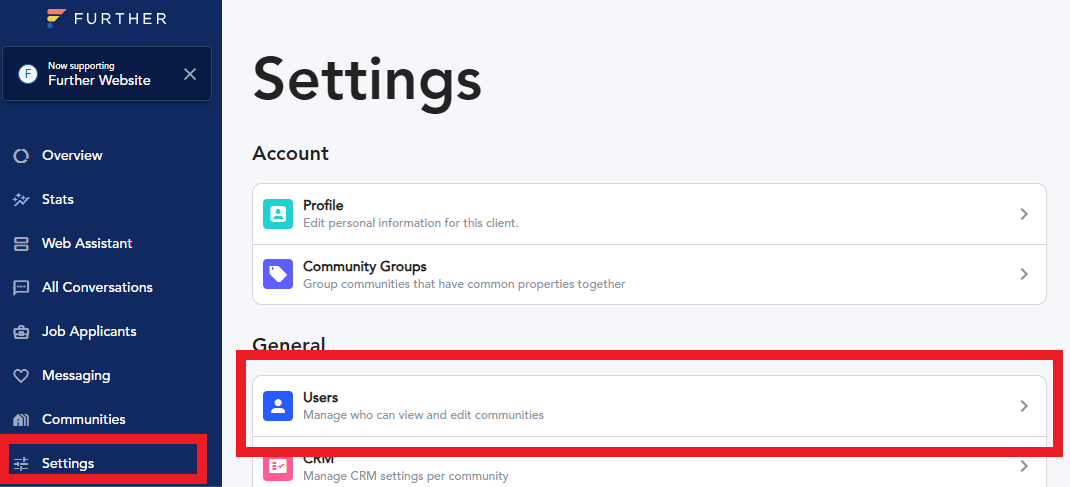This screenshot has width=1070, height=487.
Task: Open Users via its right chevron
Action: [x=1024, y=406]
